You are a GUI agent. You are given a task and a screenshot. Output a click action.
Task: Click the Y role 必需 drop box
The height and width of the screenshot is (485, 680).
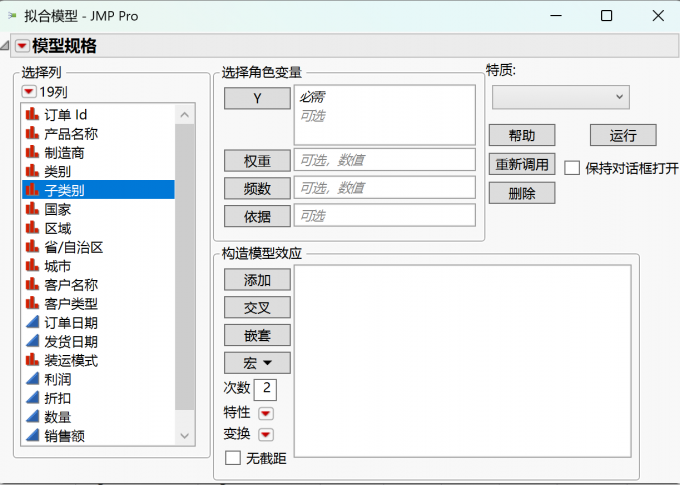385,115
